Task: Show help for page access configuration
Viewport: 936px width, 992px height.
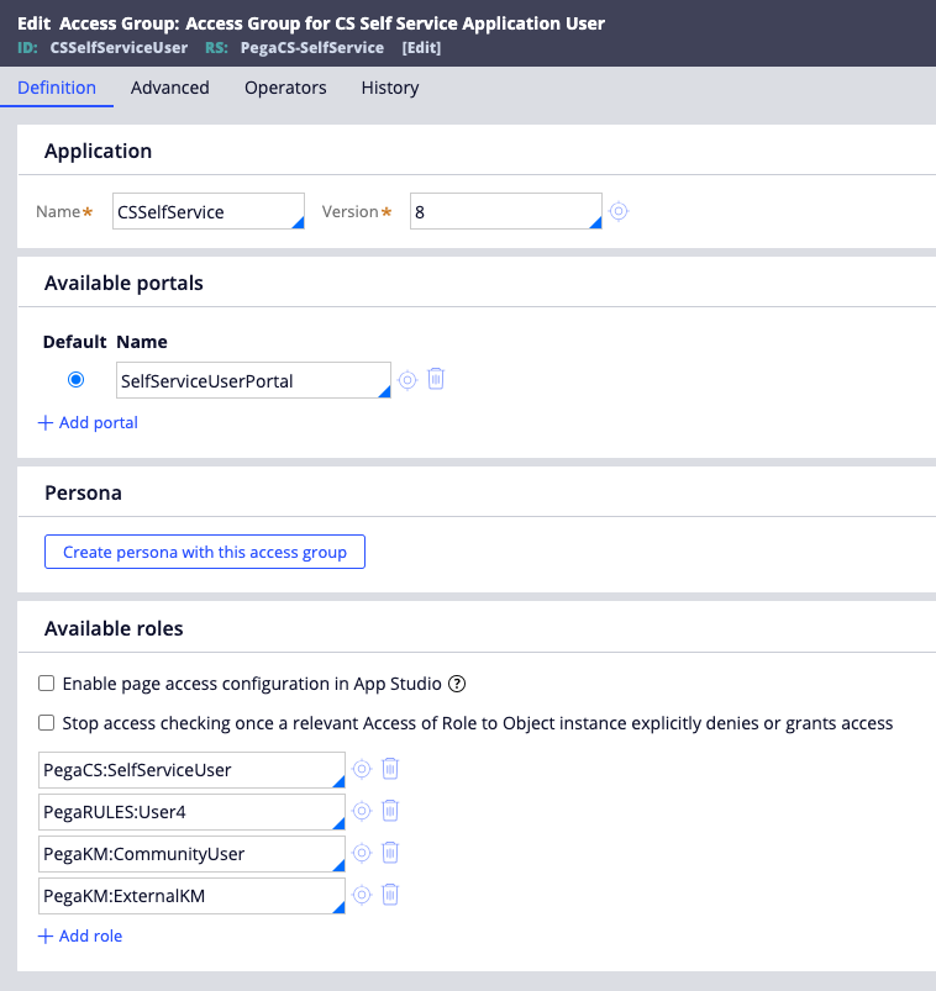Action: click(457, 684)
